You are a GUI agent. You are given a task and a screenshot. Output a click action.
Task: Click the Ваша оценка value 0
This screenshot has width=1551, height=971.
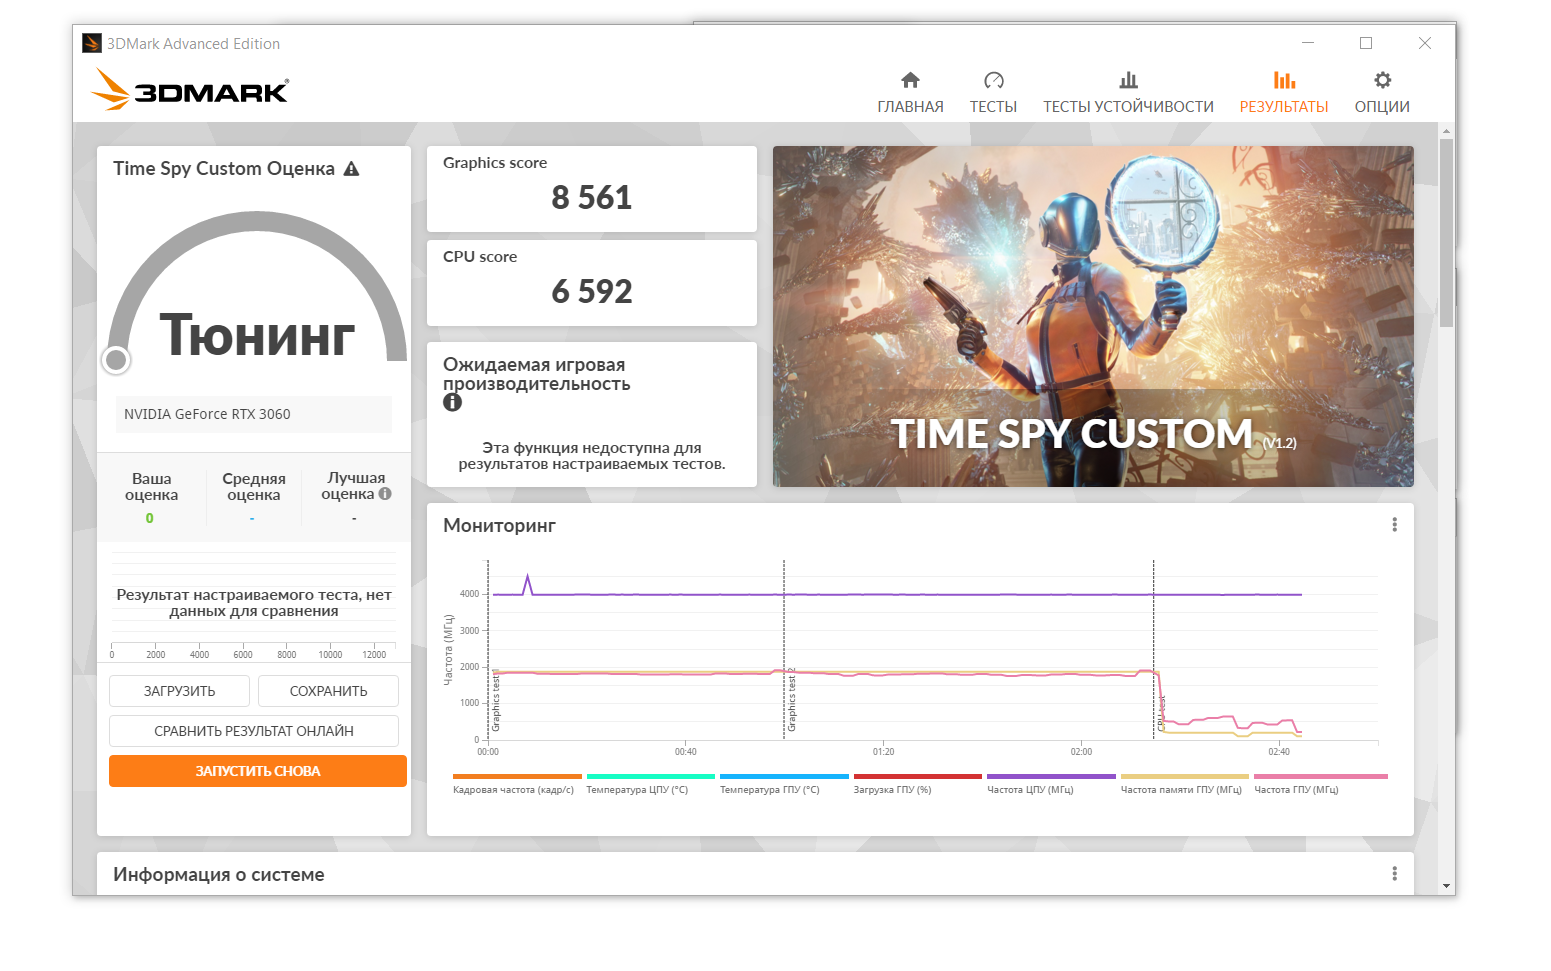point(150,518)
